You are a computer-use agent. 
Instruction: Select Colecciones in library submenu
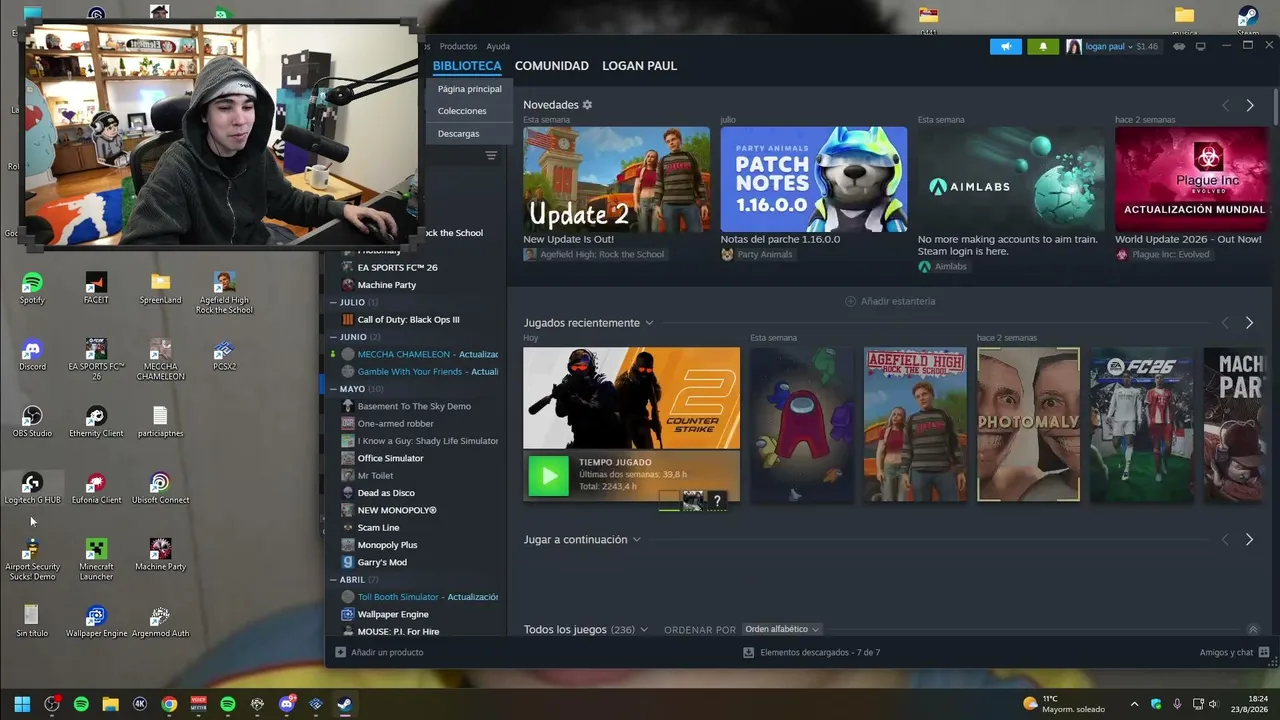point(462,111)
